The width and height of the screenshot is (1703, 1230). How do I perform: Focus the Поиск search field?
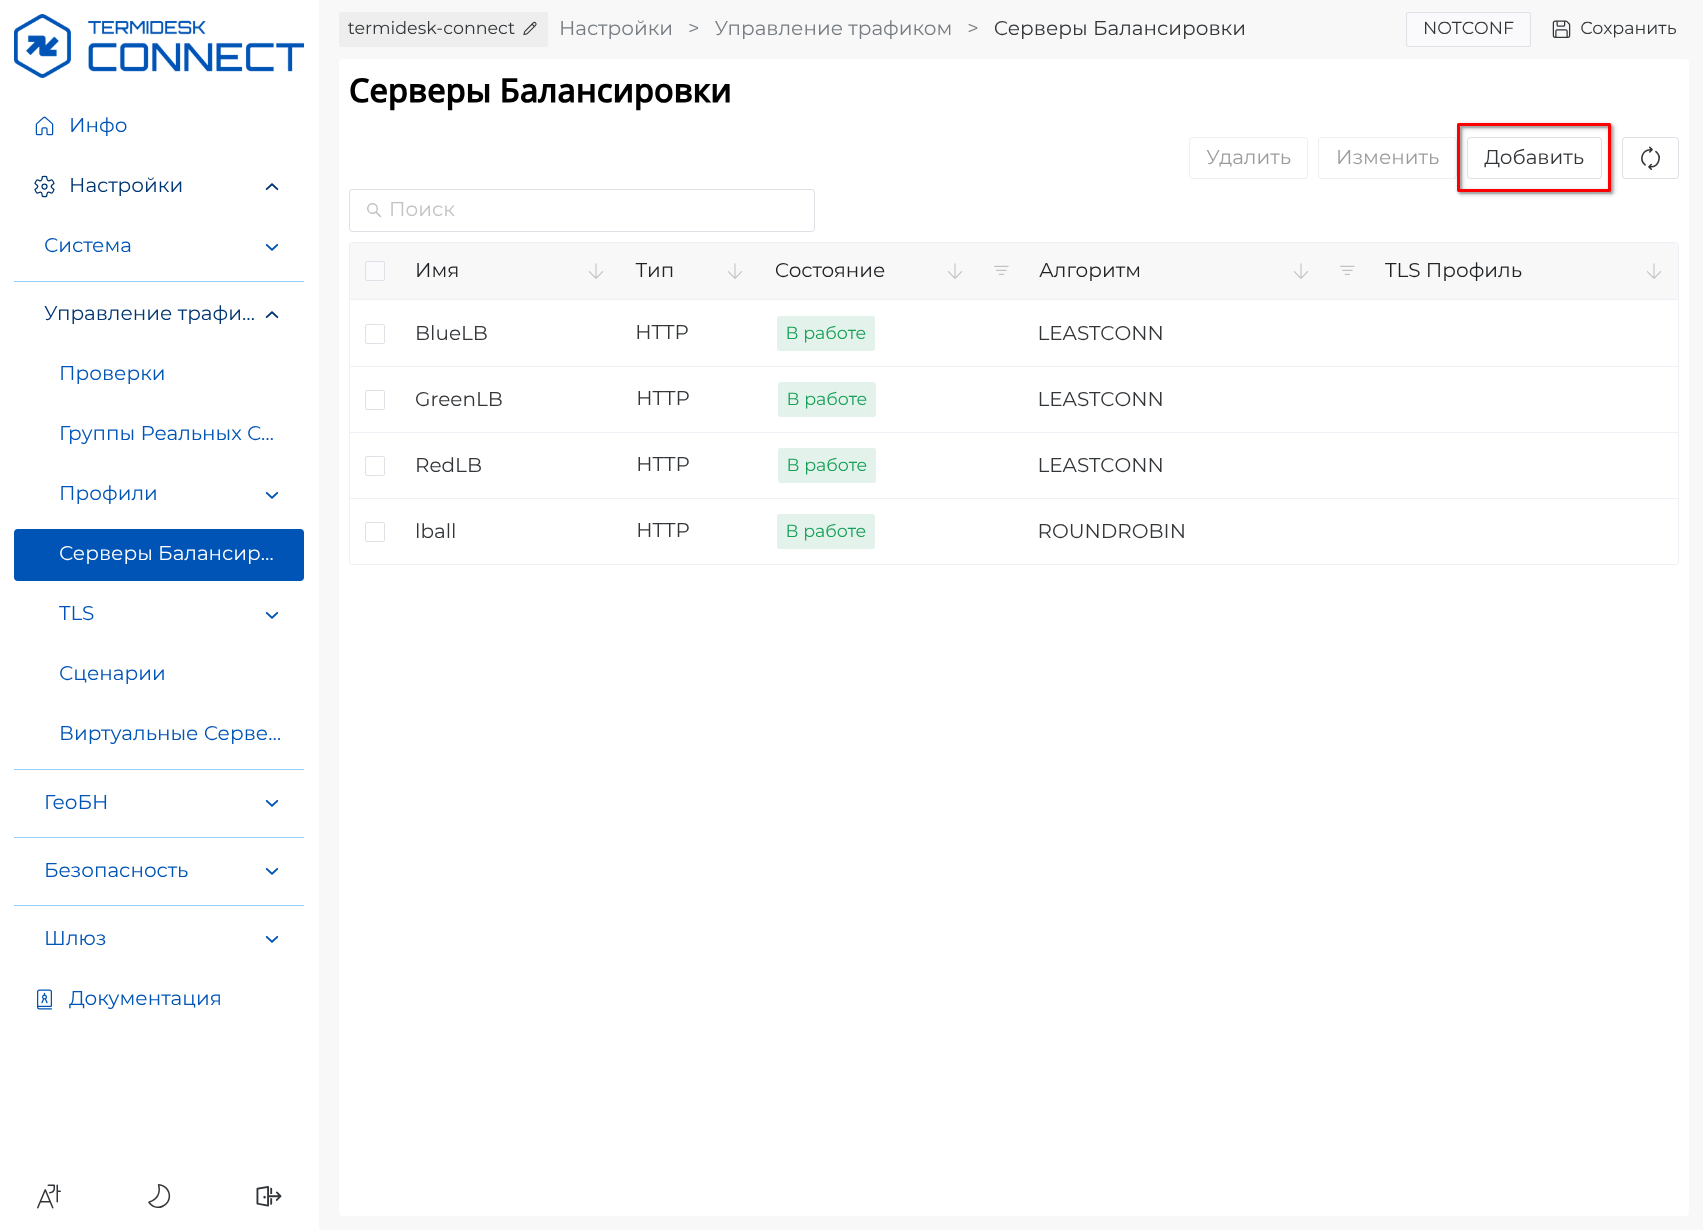click(x=582, y=210)
